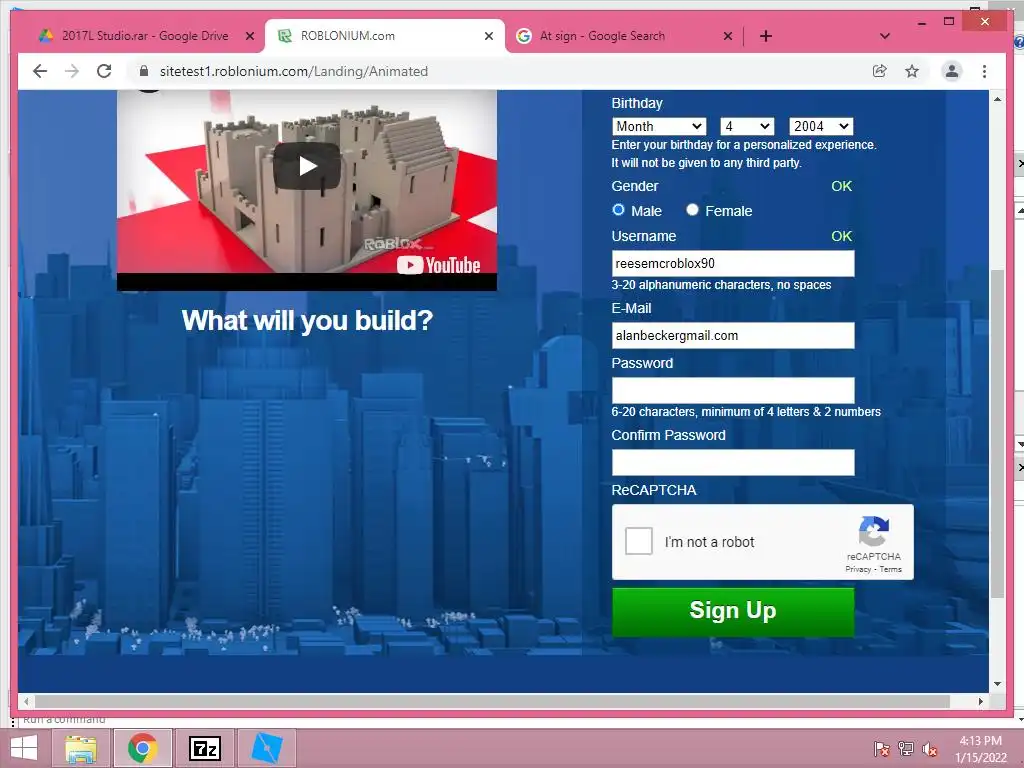Close the At sign Google Search tab
The height and width of the screenshot is (768, 1024).
728,36
